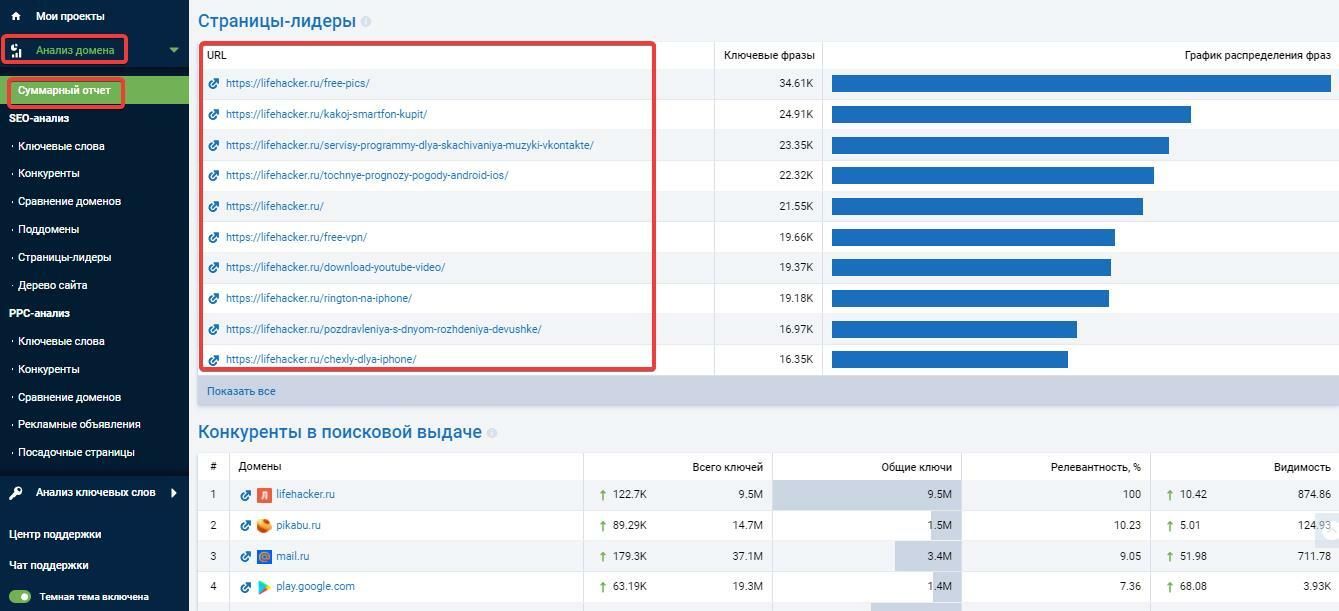Screen dimensions: 1339x611
Task: Open the info icon next to Страницы-лидеры heading
Action: pos(366,21)
